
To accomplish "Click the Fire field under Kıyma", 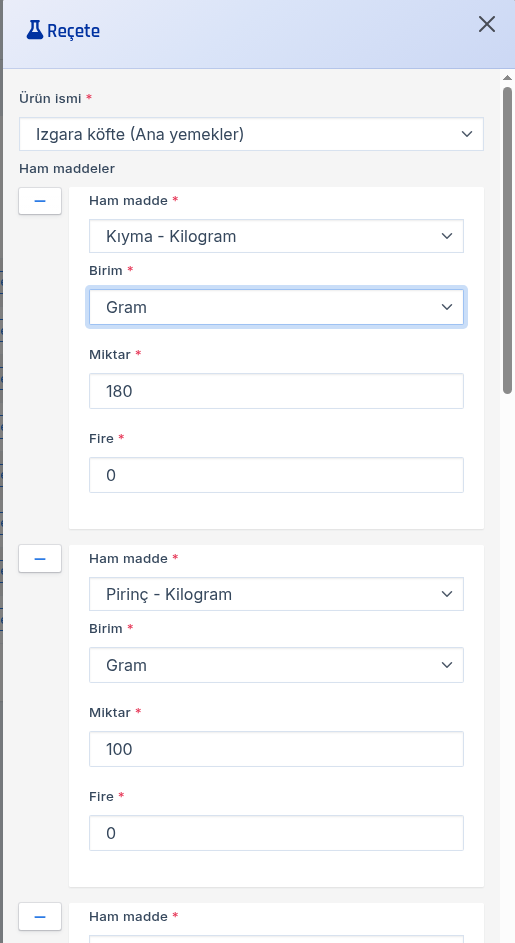I will click(276, 475).
